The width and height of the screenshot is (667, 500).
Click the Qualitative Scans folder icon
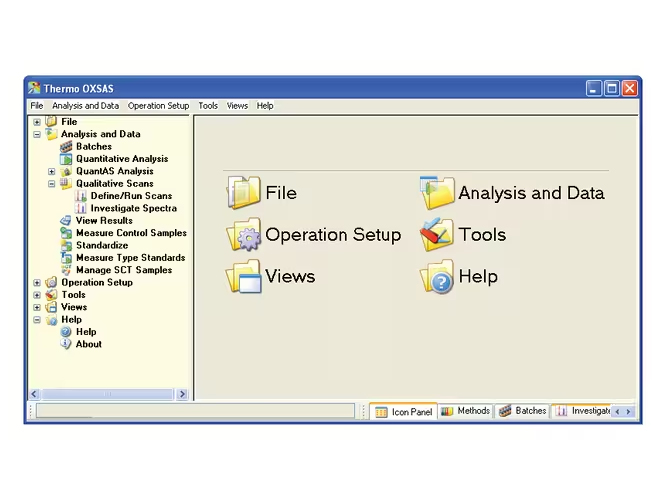click(x=66, y=184)
